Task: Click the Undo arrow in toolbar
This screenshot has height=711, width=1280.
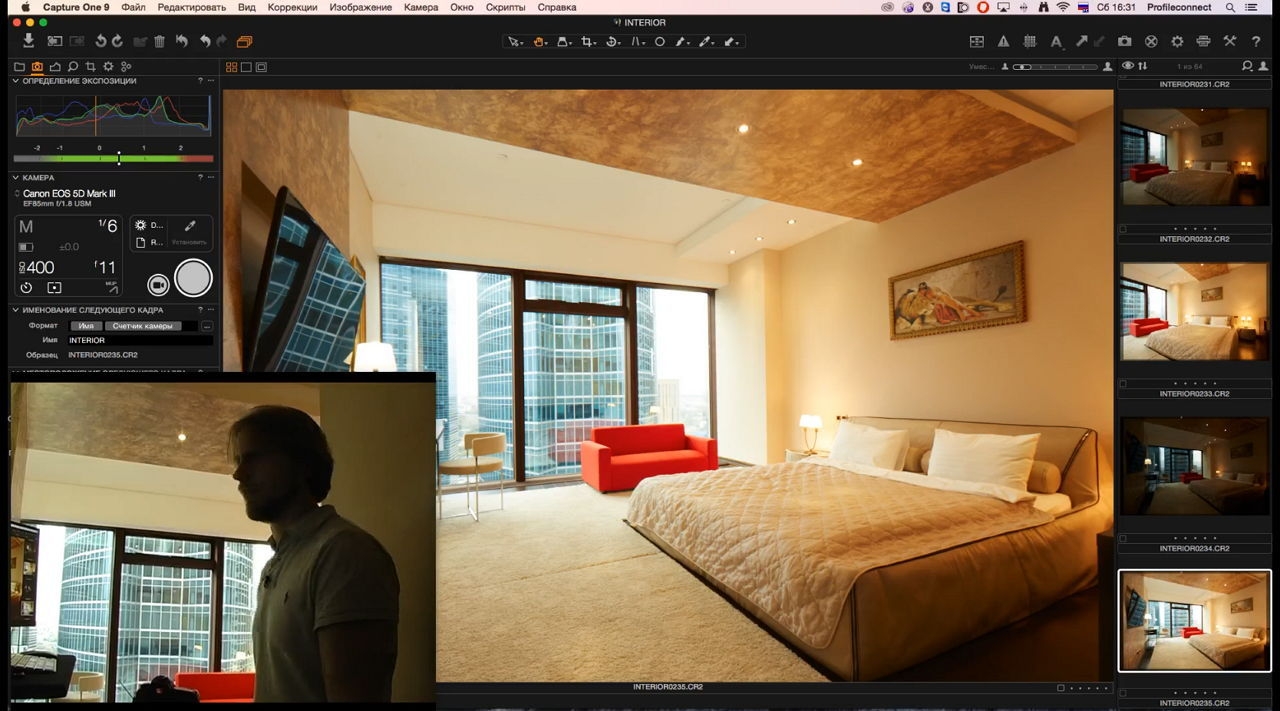Action: pyautogui.click(x=205, y=41)
